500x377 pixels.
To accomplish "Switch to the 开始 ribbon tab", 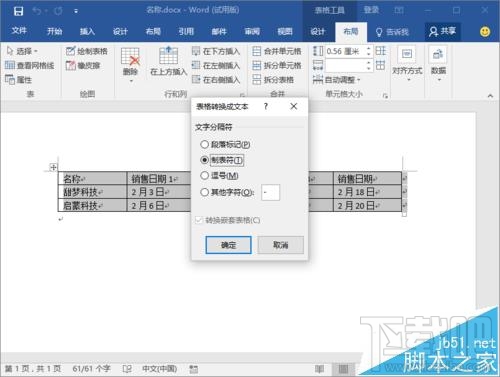I will click(54, 31).
